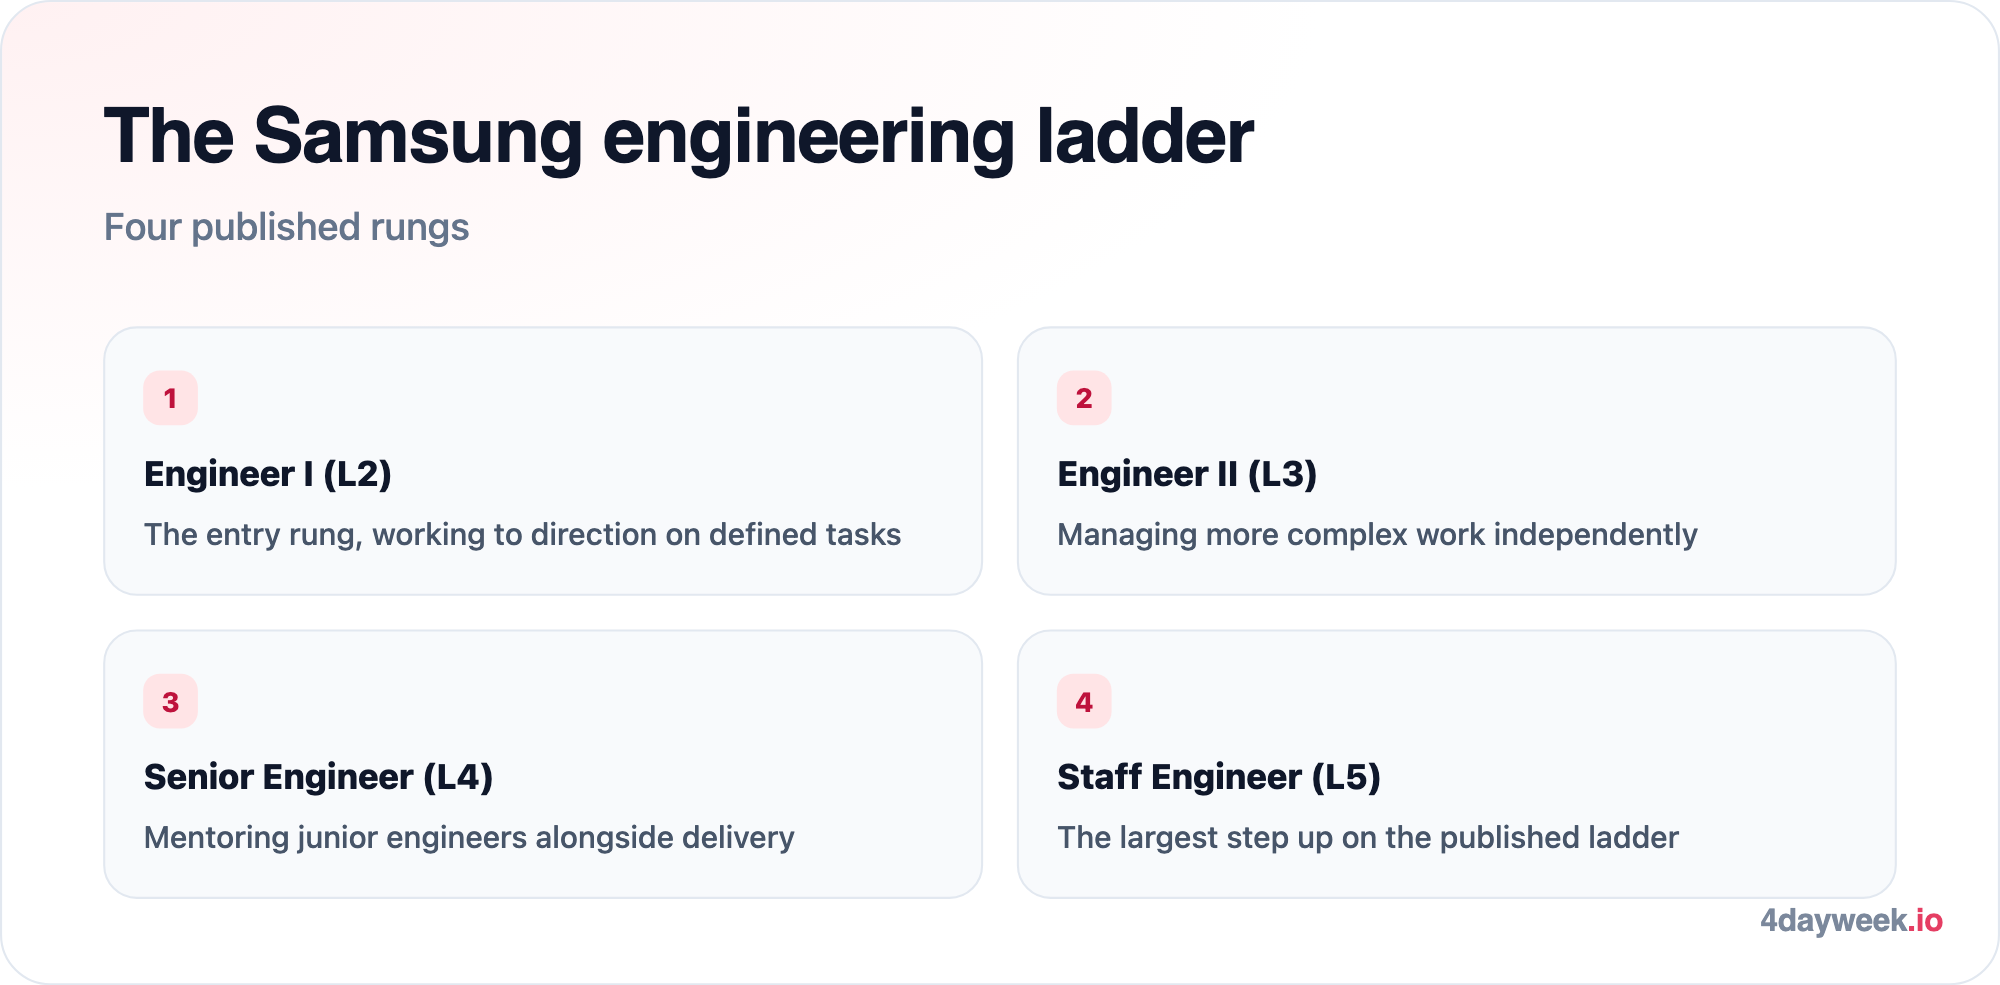The height and width of the screenshot is (985, 2000).
Task: Click the L2 label in first card
Action: click(x=358, y=474)
